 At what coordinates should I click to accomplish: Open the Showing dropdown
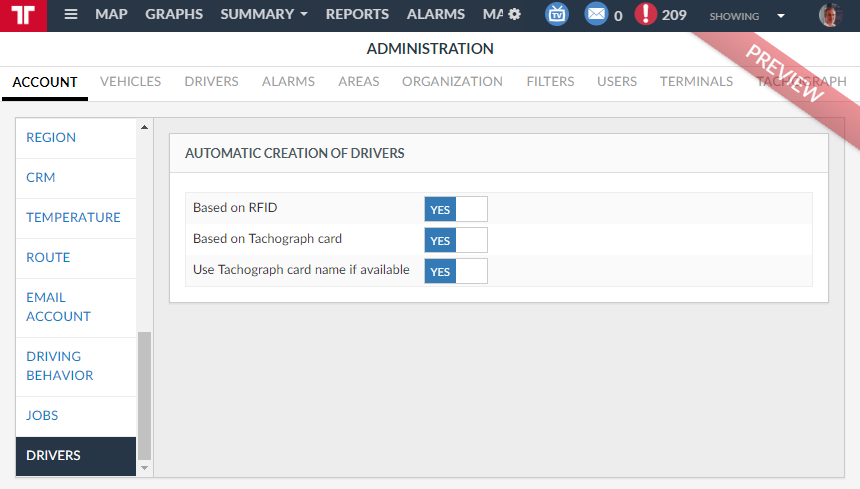(x=746, y=16)
